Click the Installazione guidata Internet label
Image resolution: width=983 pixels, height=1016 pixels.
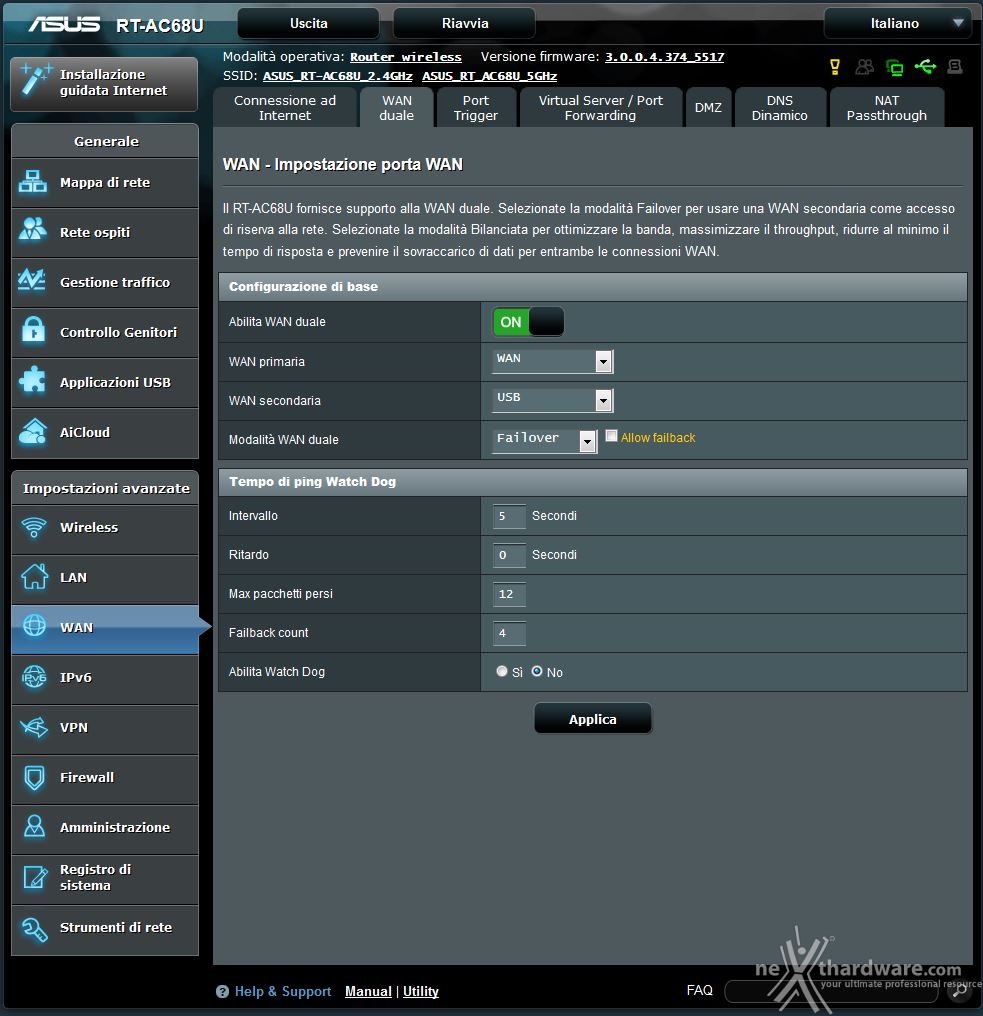point(113,82)
